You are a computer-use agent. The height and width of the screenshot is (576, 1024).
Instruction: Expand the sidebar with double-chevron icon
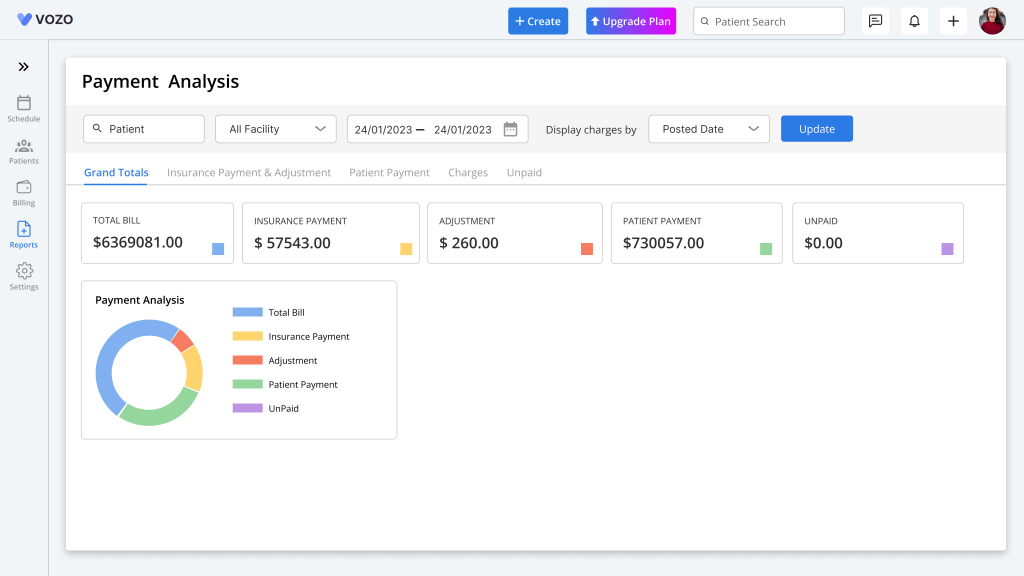pyautogui.click(x=24, y=67)
